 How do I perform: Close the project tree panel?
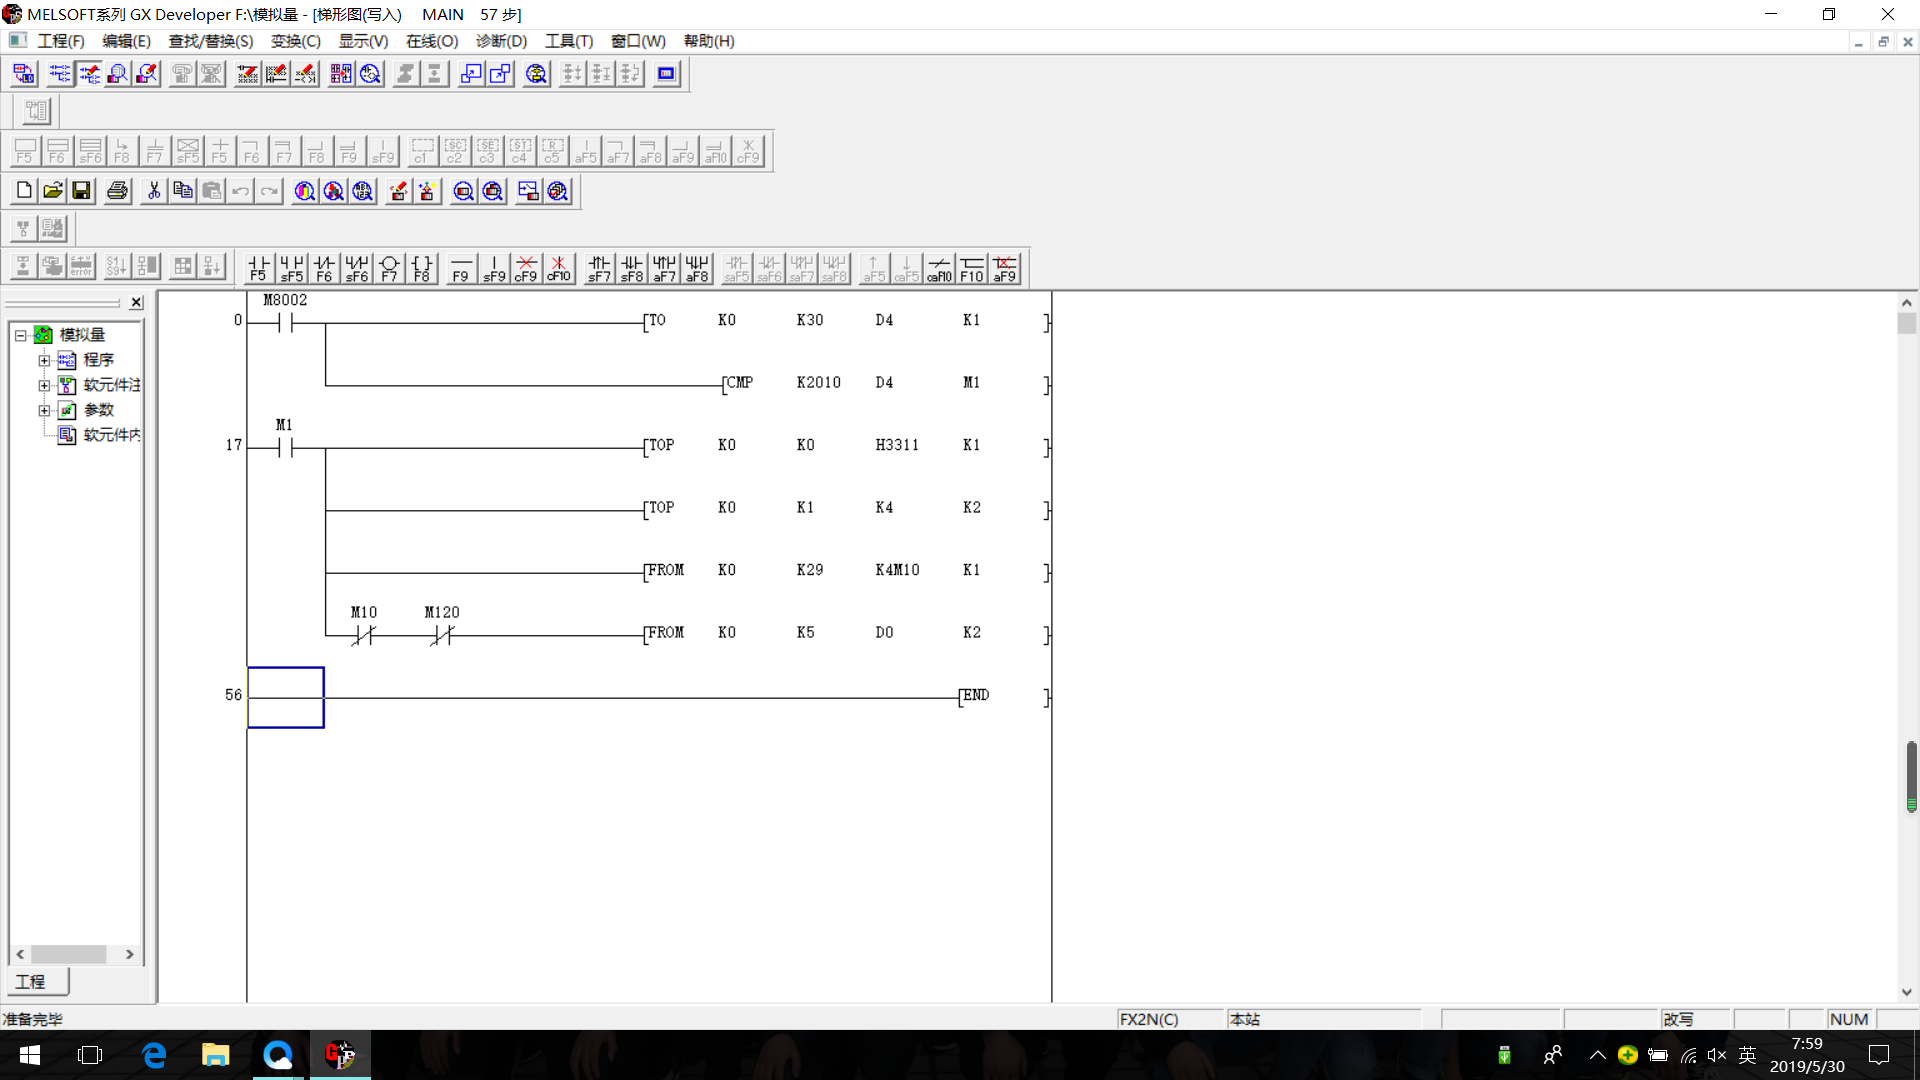pyautogui.click(x=136, y=302)
